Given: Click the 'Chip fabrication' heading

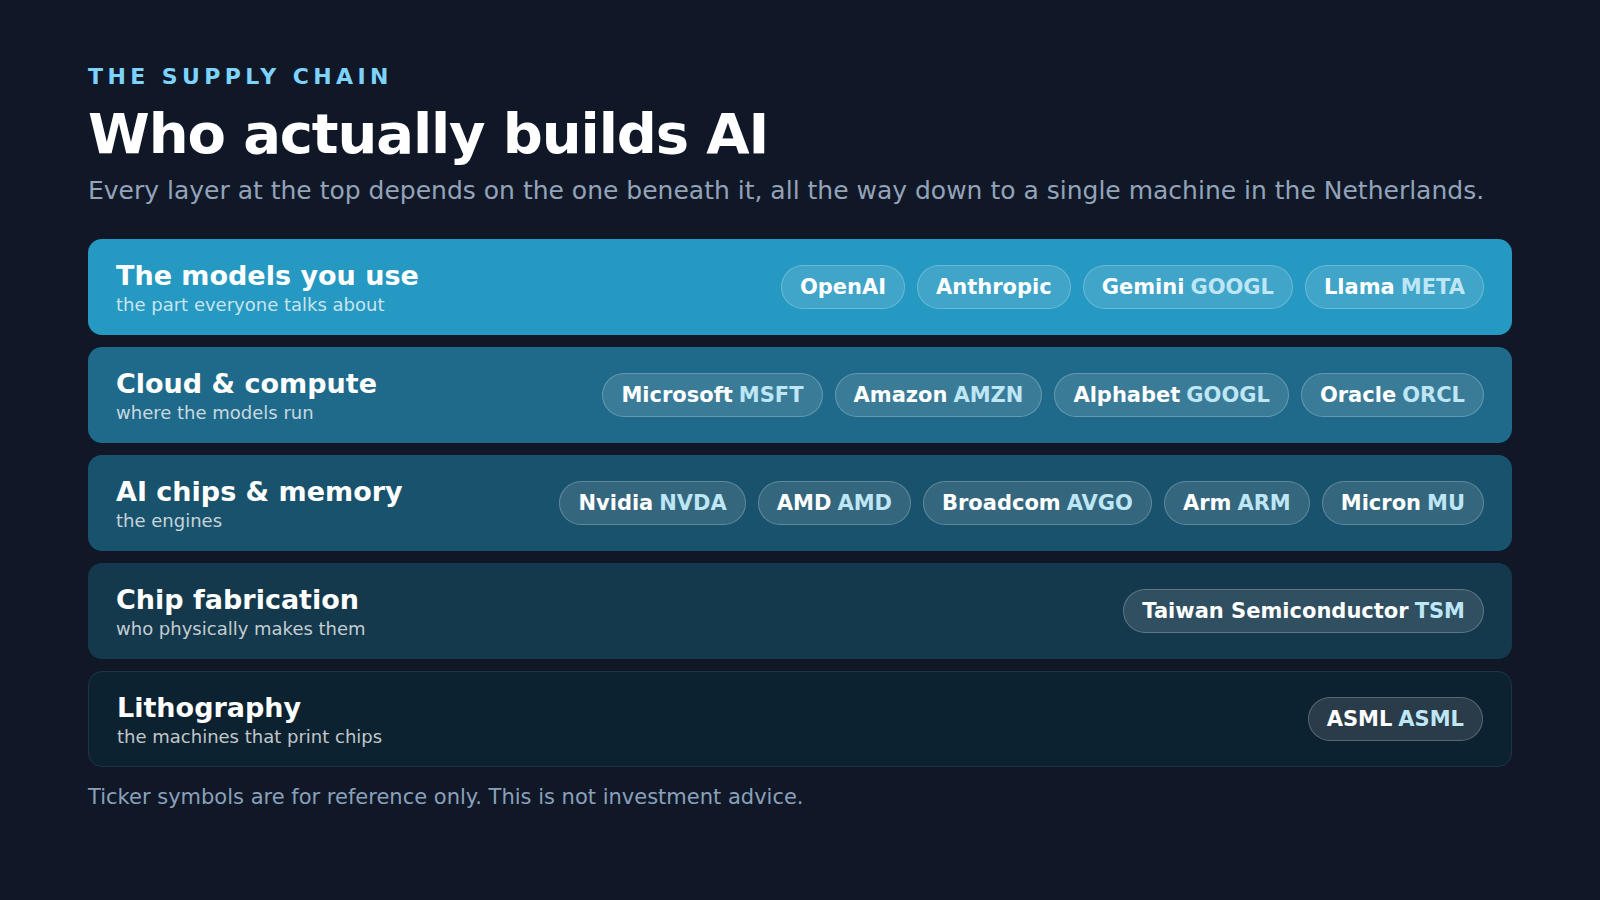Looking at the screenshot, I should click(237, 600).
